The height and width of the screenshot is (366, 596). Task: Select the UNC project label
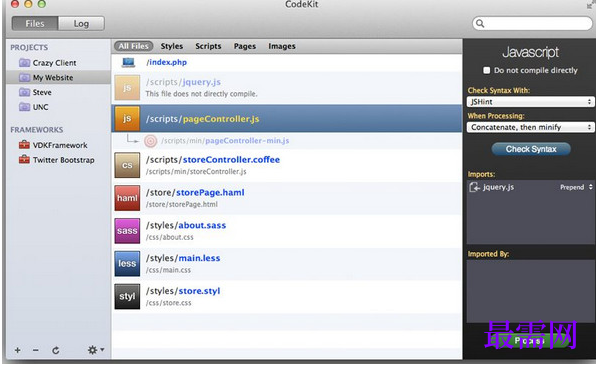(40, 107)
